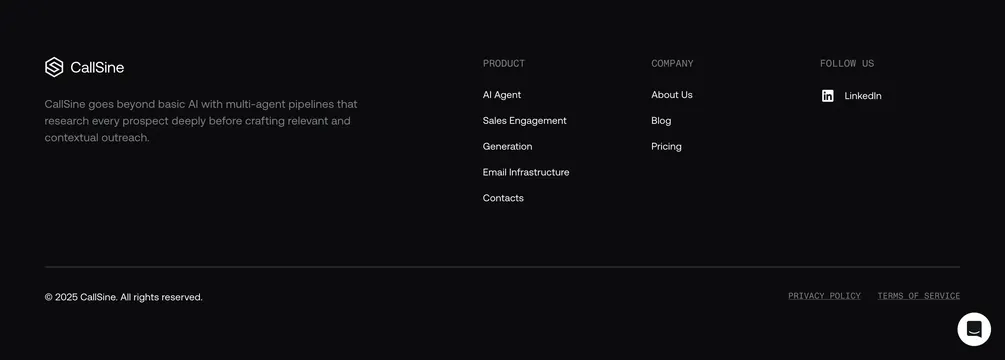
Task: Click the CallSine description paragraph
Action: tap(201, 120)
